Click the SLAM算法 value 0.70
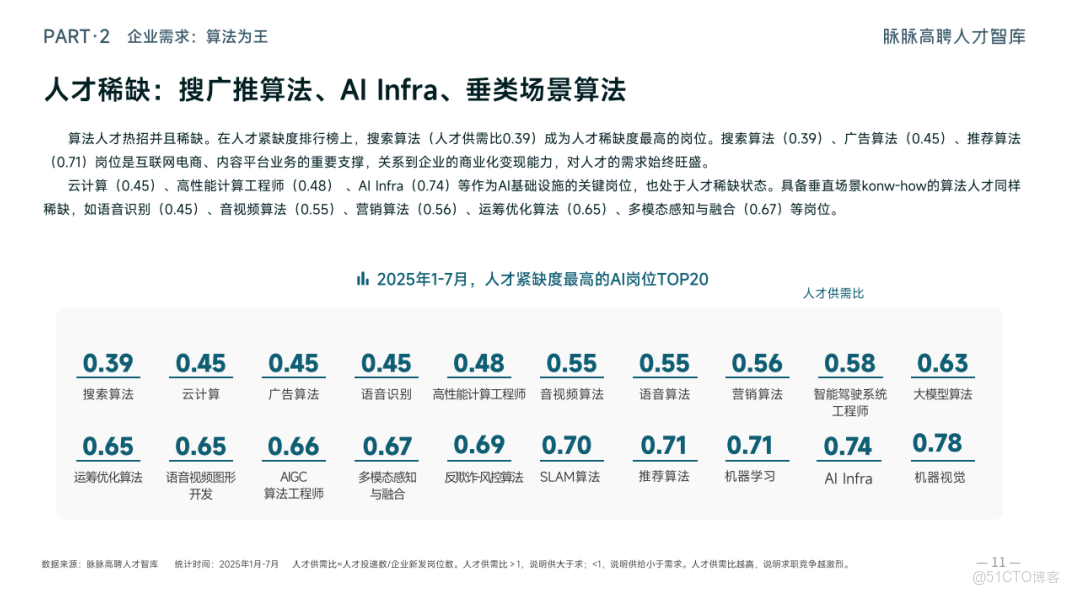Viewport: 1070px width, 594px height. click(571, 444)
